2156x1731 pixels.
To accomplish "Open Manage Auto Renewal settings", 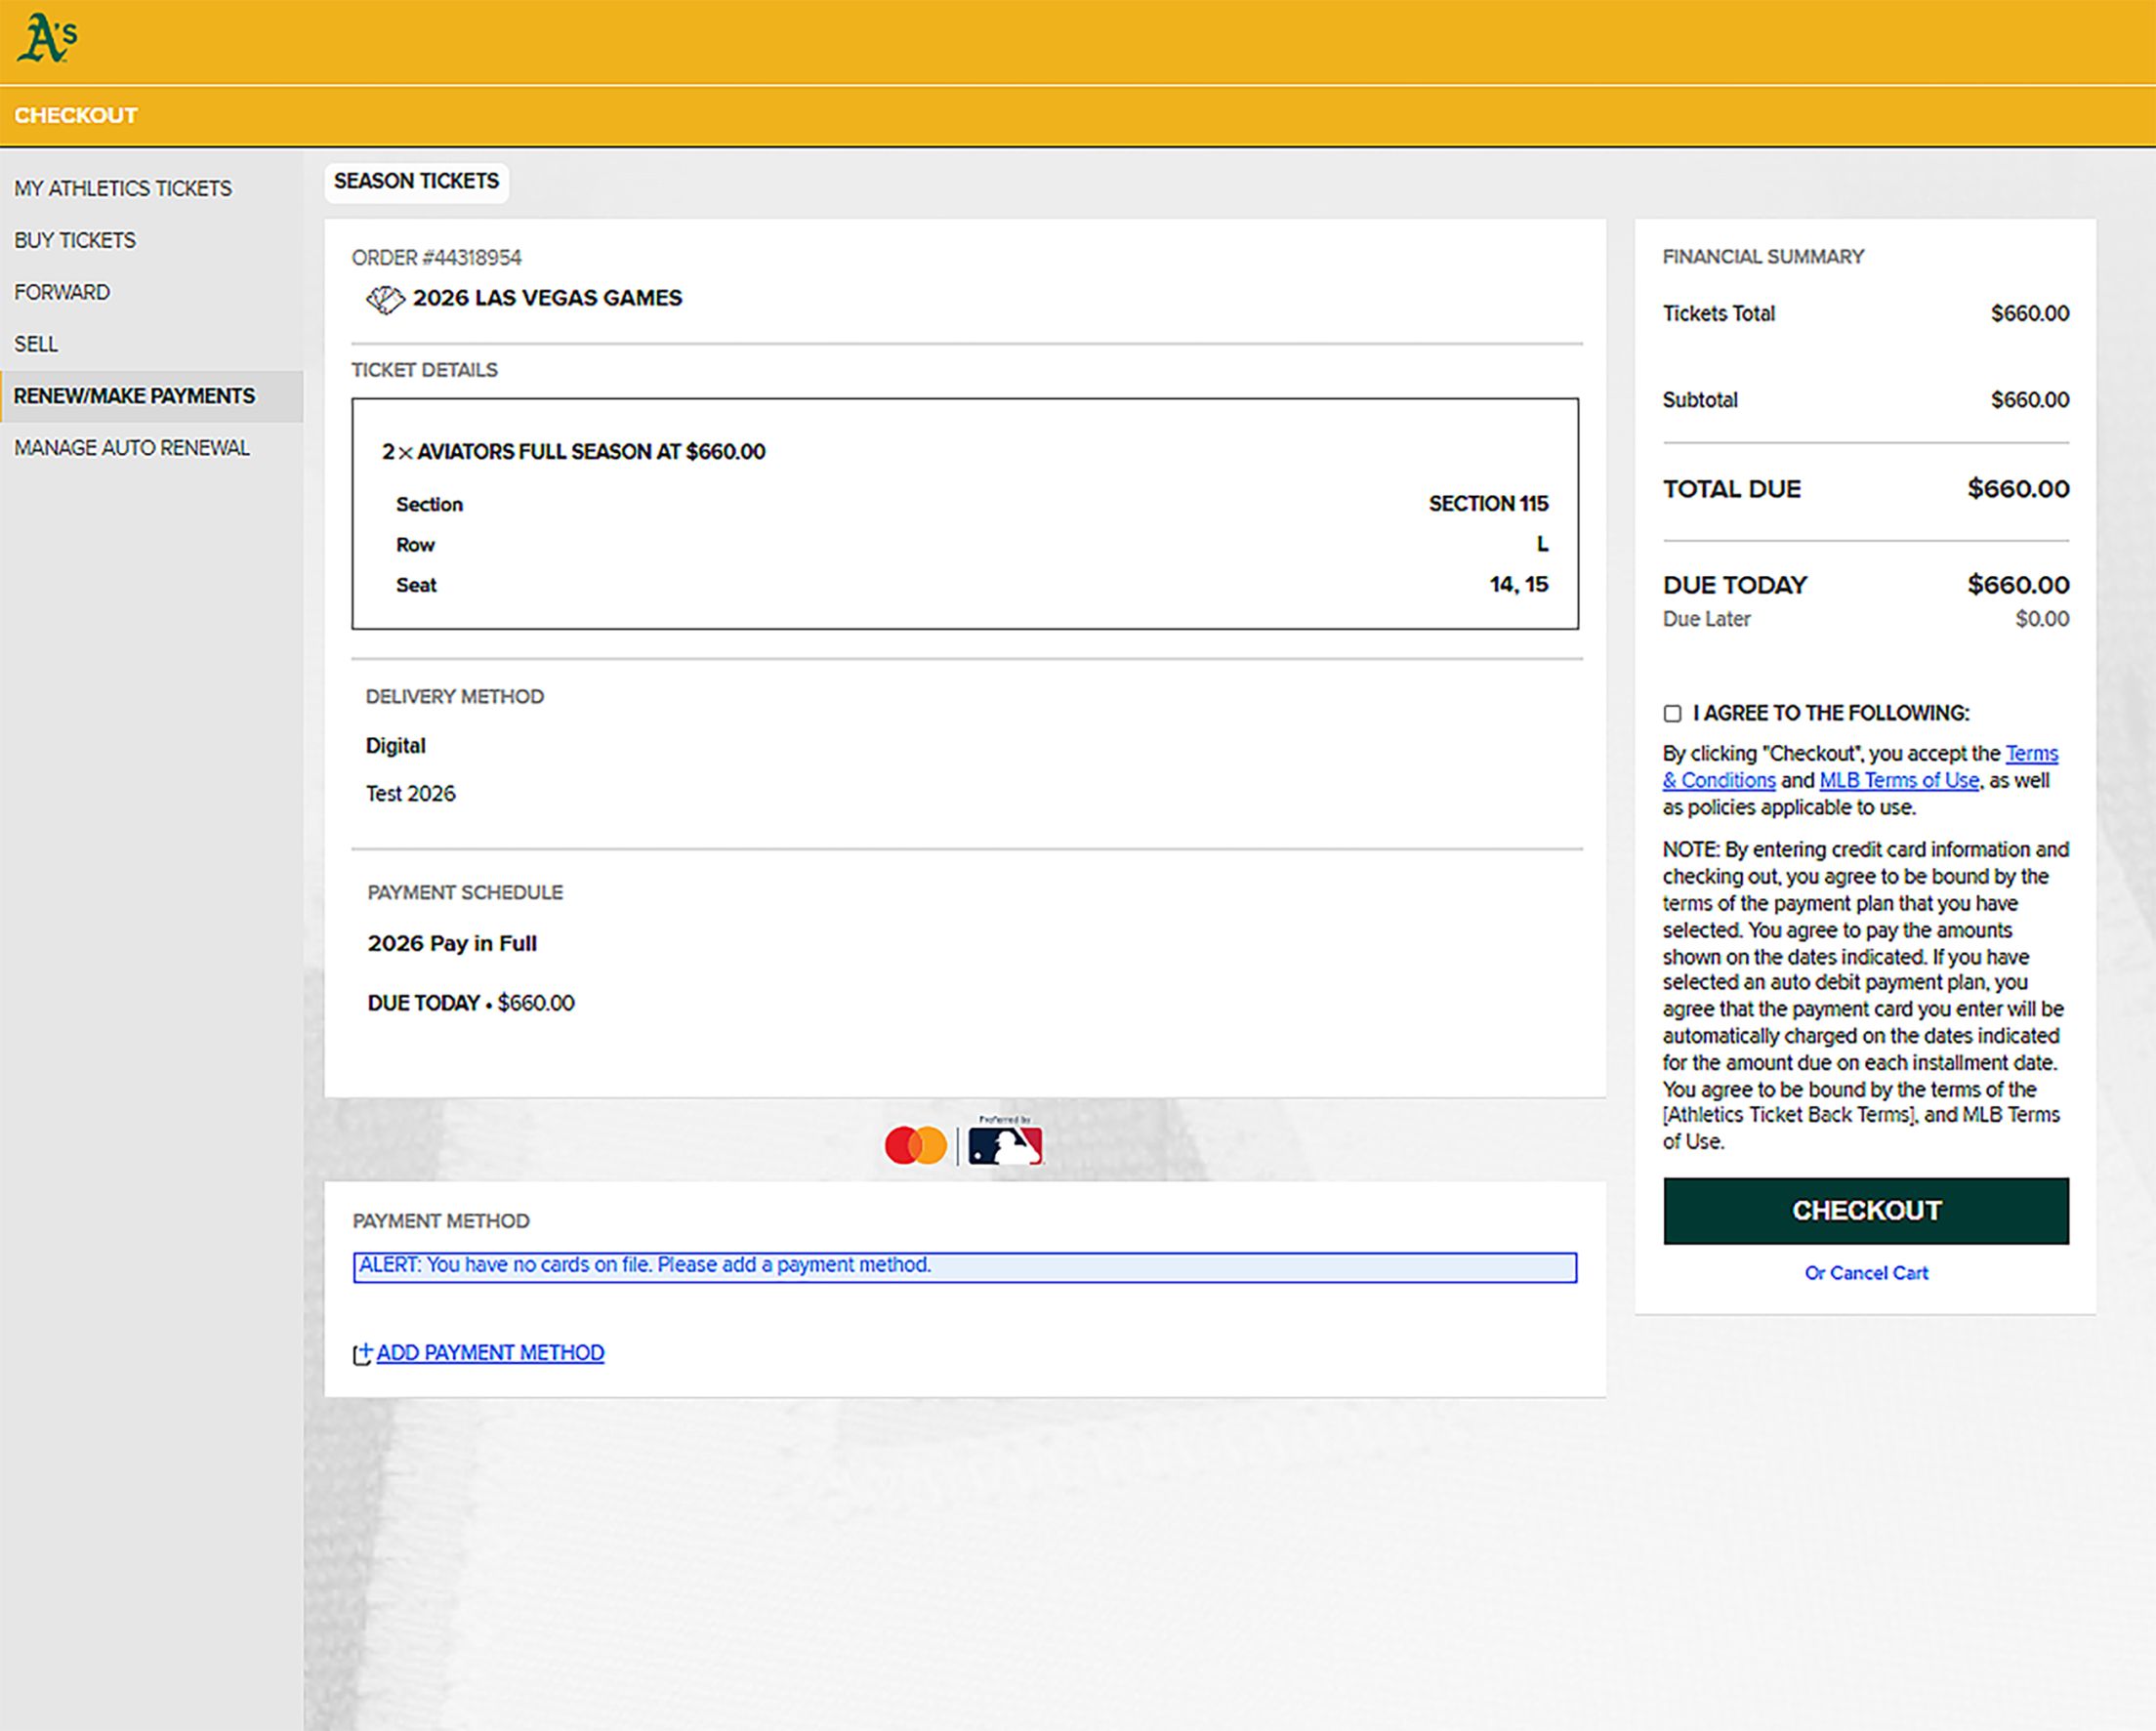I will pos(132,447).
